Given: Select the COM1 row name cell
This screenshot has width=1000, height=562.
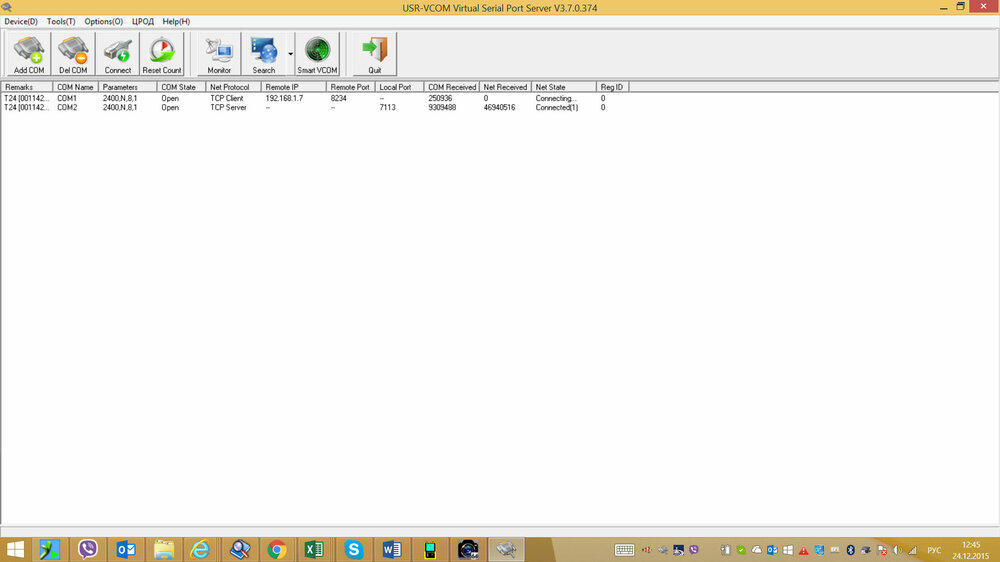Looking at the screenshot, I should point(67,98).
